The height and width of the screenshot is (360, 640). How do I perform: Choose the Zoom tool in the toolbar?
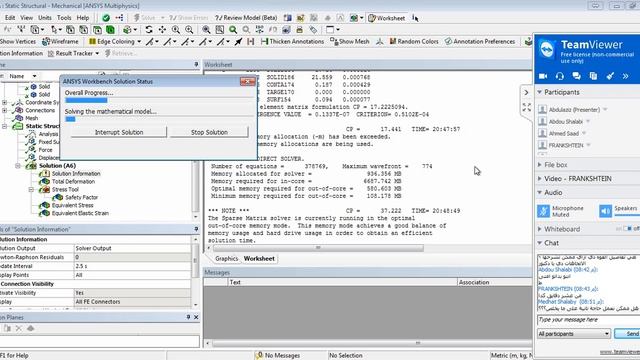pos(176,29)
